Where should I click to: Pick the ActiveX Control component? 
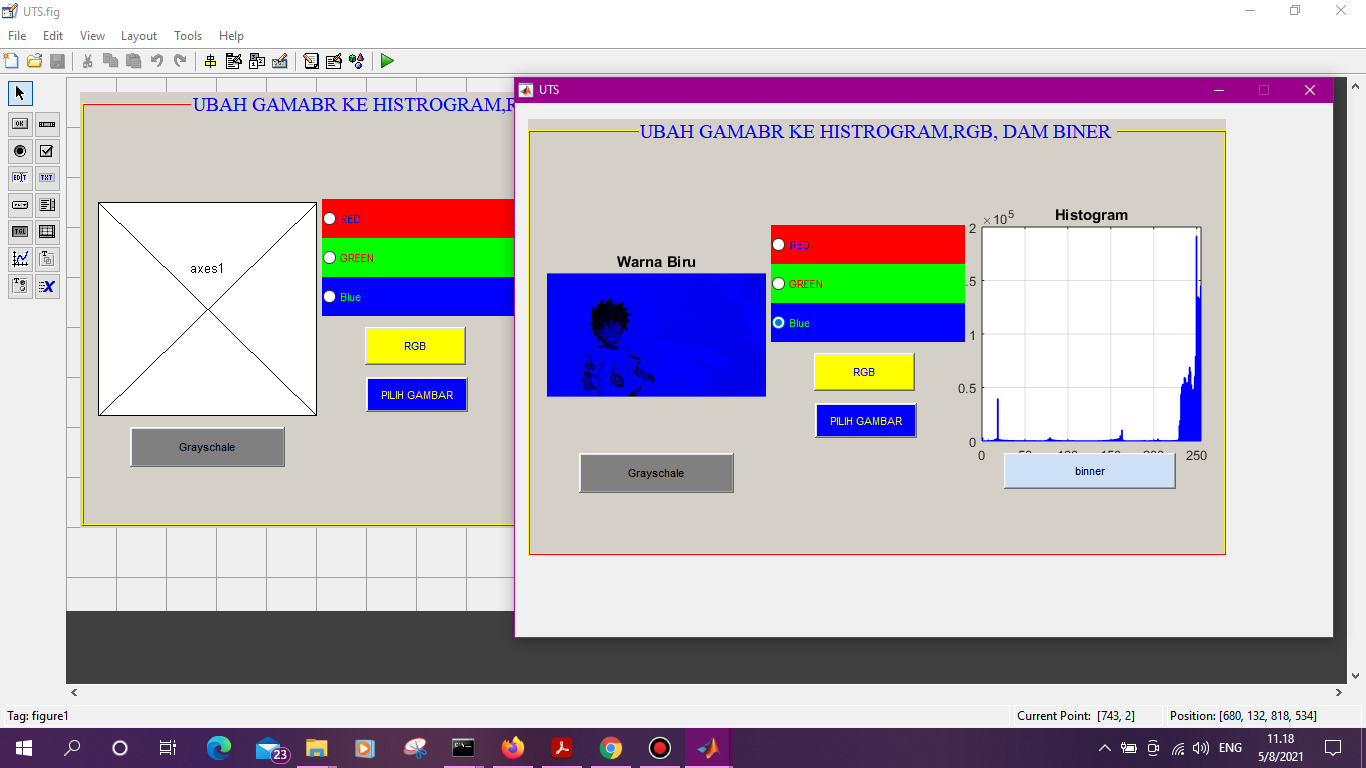tap(47, 286)
